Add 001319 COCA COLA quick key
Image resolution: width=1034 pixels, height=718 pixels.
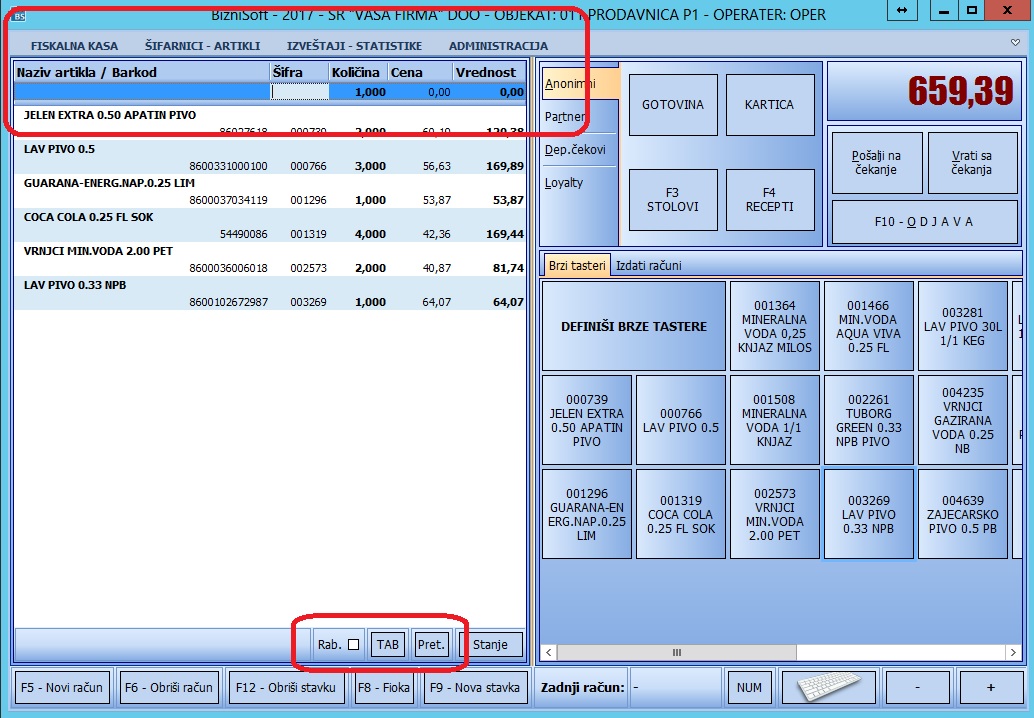click(681, 514)
